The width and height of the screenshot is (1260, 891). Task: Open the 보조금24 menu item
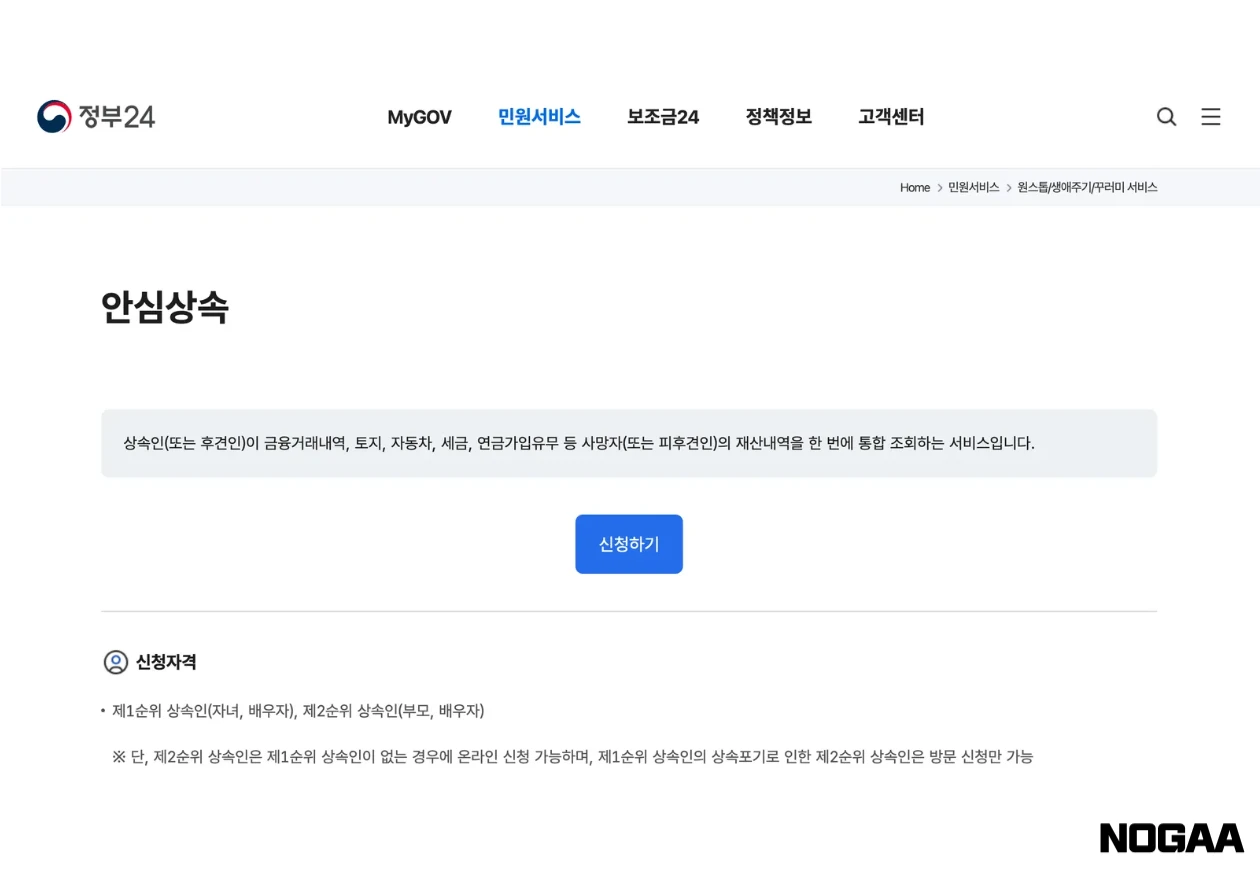(x=663, y=117)
